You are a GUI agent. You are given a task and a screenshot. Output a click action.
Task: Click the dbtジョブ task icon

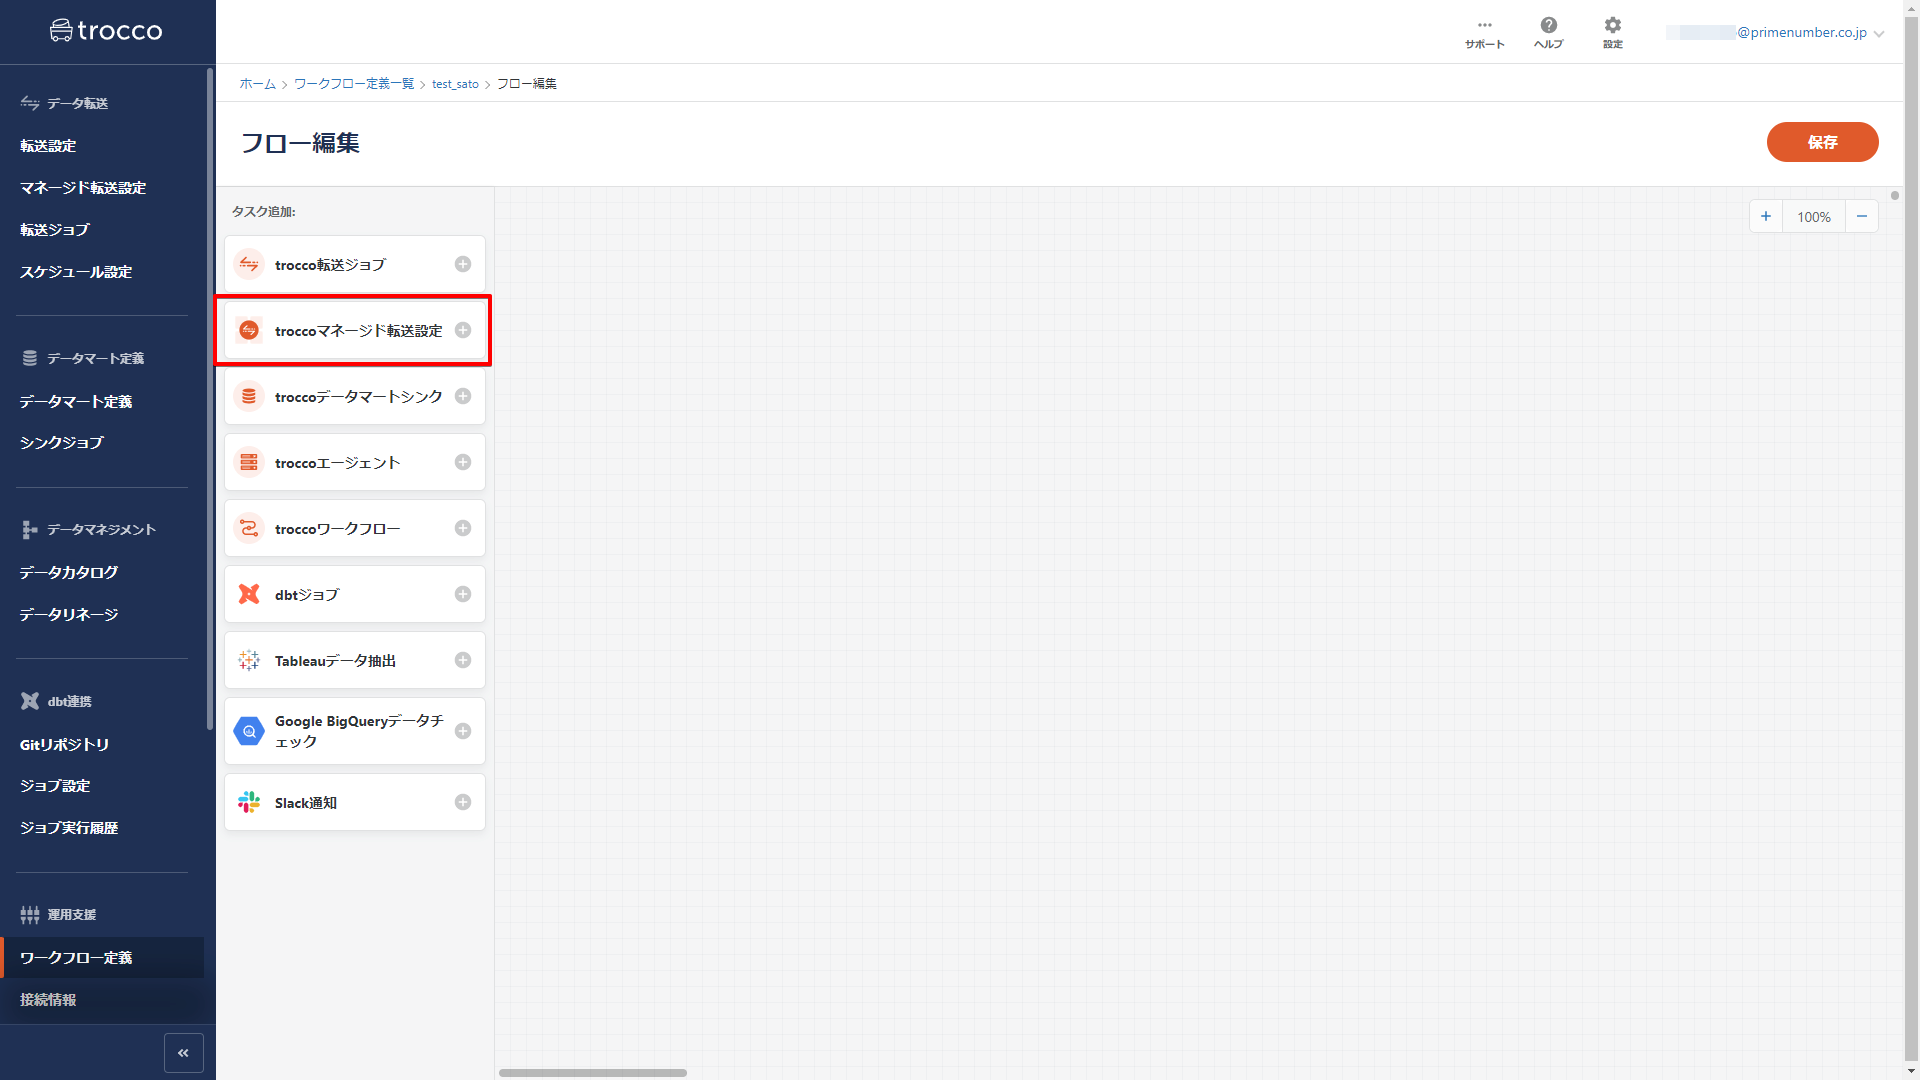(249, 594)
